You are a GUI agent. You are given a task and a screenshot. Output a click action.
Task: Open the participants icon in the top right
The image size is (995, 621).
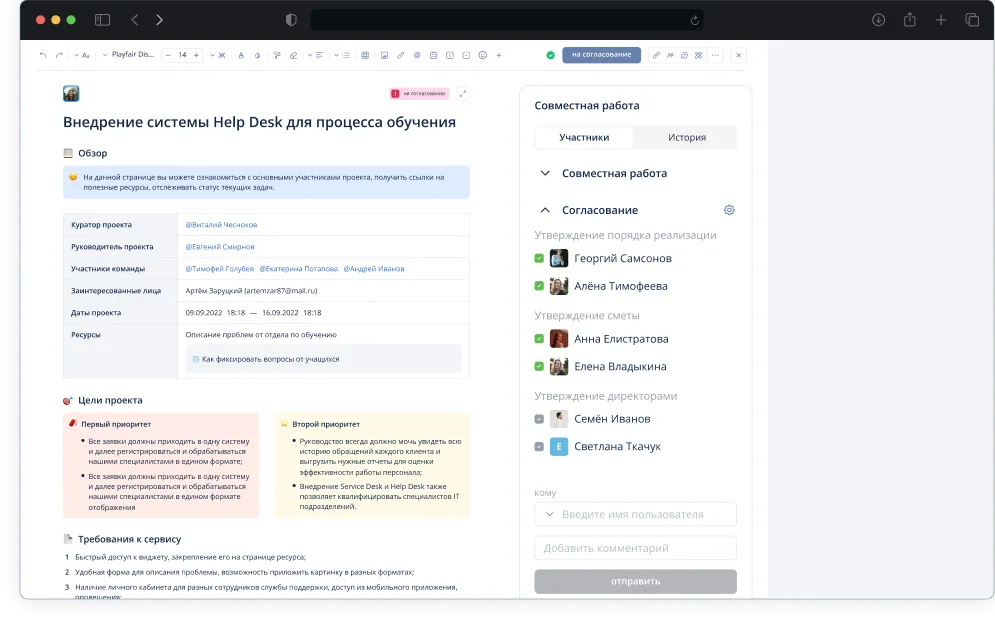click(x=670, y=55)
